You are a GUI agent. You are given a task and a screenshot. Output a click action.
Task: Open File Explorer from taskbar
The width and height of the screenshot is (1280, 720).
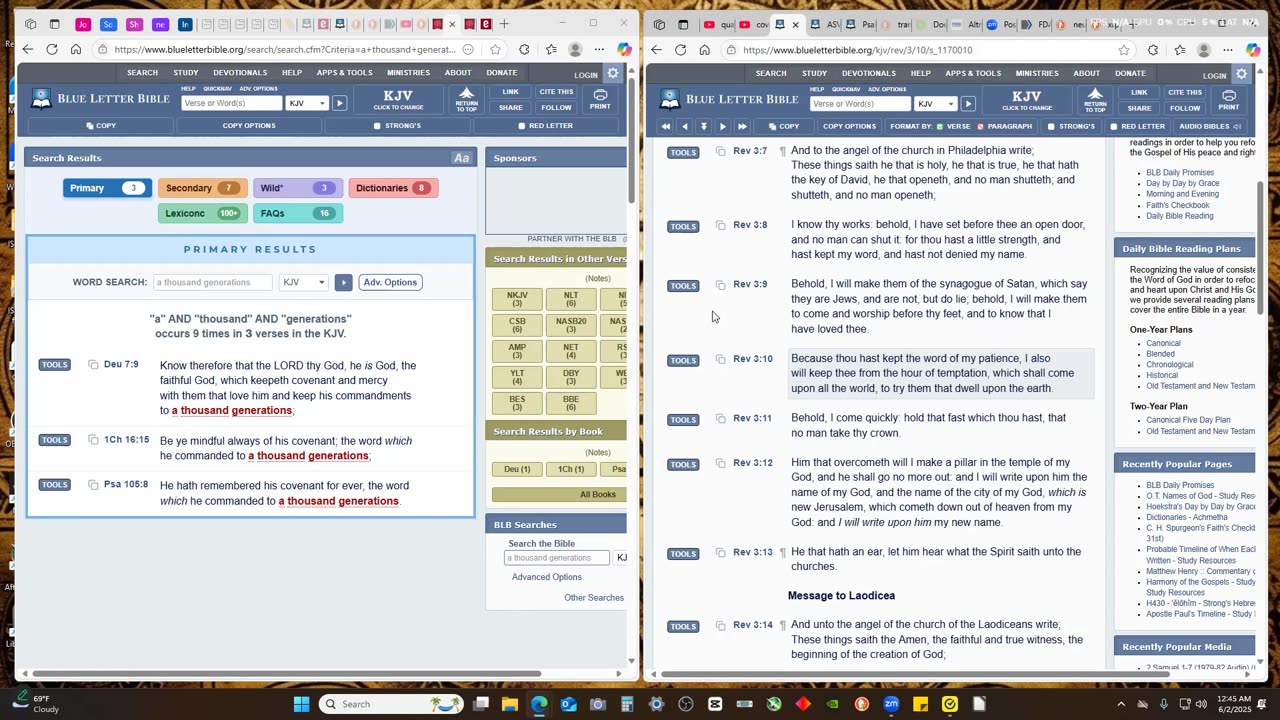(510, 704)
